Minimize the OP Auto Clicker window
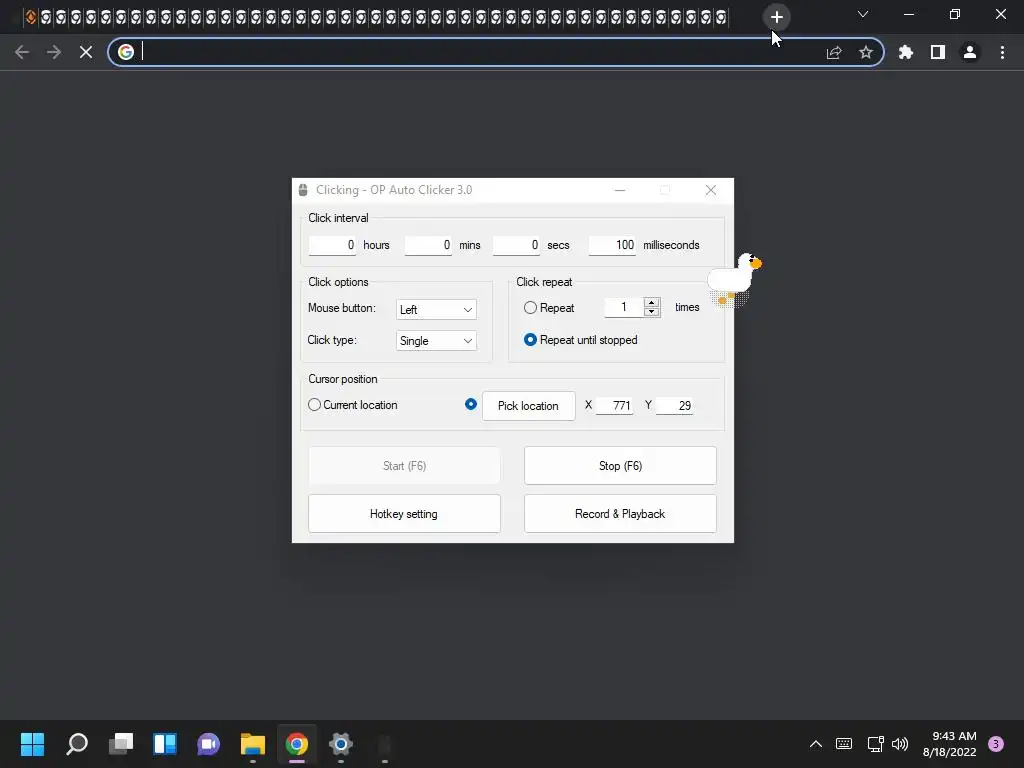The width and height of the screenshot is (1024, 768). click(x=620, y=190)
